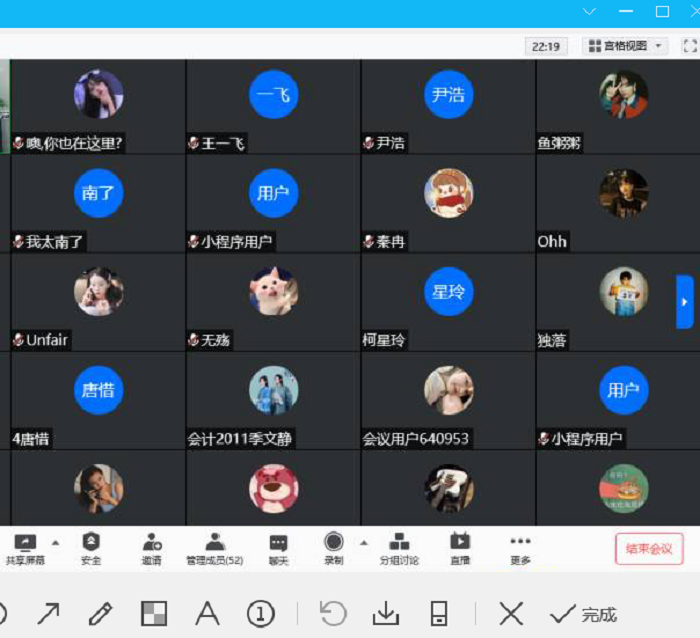Click the Invite (邀请) icon
This screenshot has height=638, width=700.
click(x=151, y=545)
